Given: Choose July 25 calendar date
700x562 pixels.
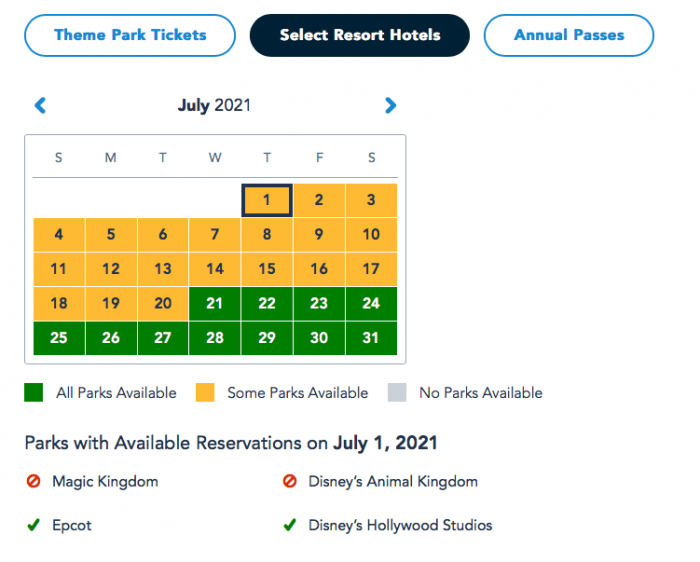Looking at the screenshot, I should tap(59, 338).
